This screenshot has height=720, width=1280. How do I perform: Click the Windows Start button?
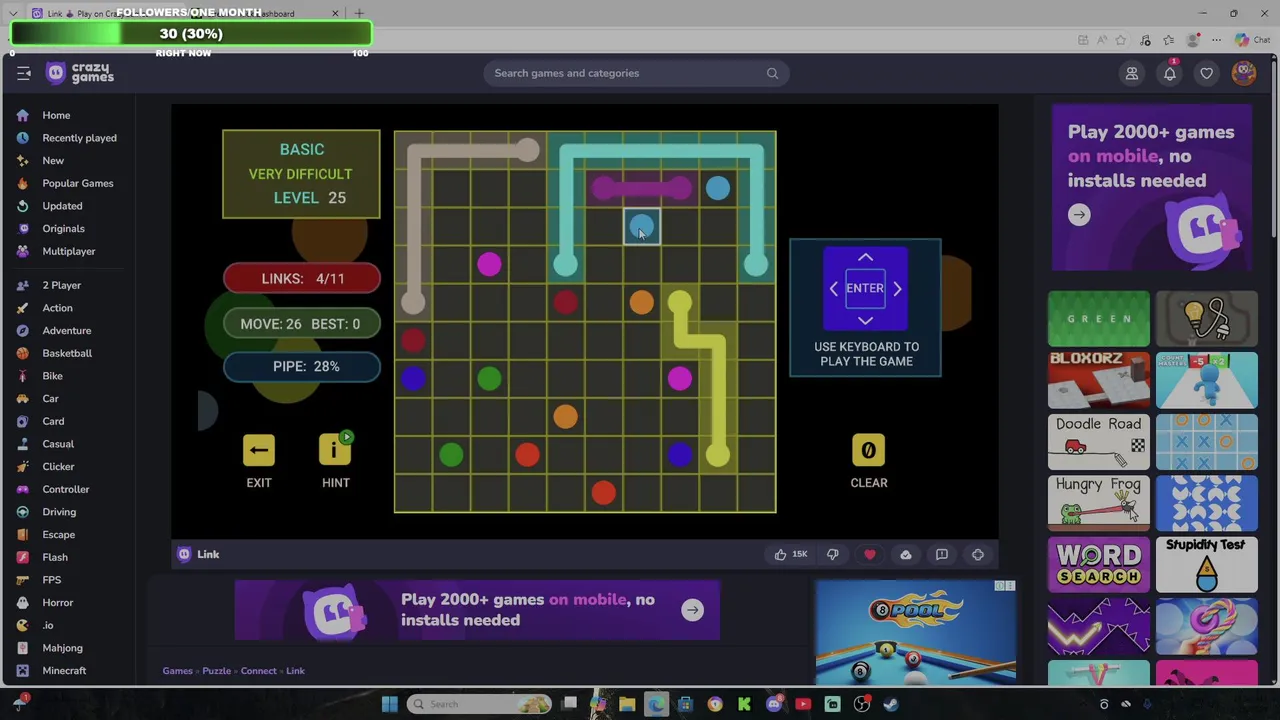pos(390,704)
